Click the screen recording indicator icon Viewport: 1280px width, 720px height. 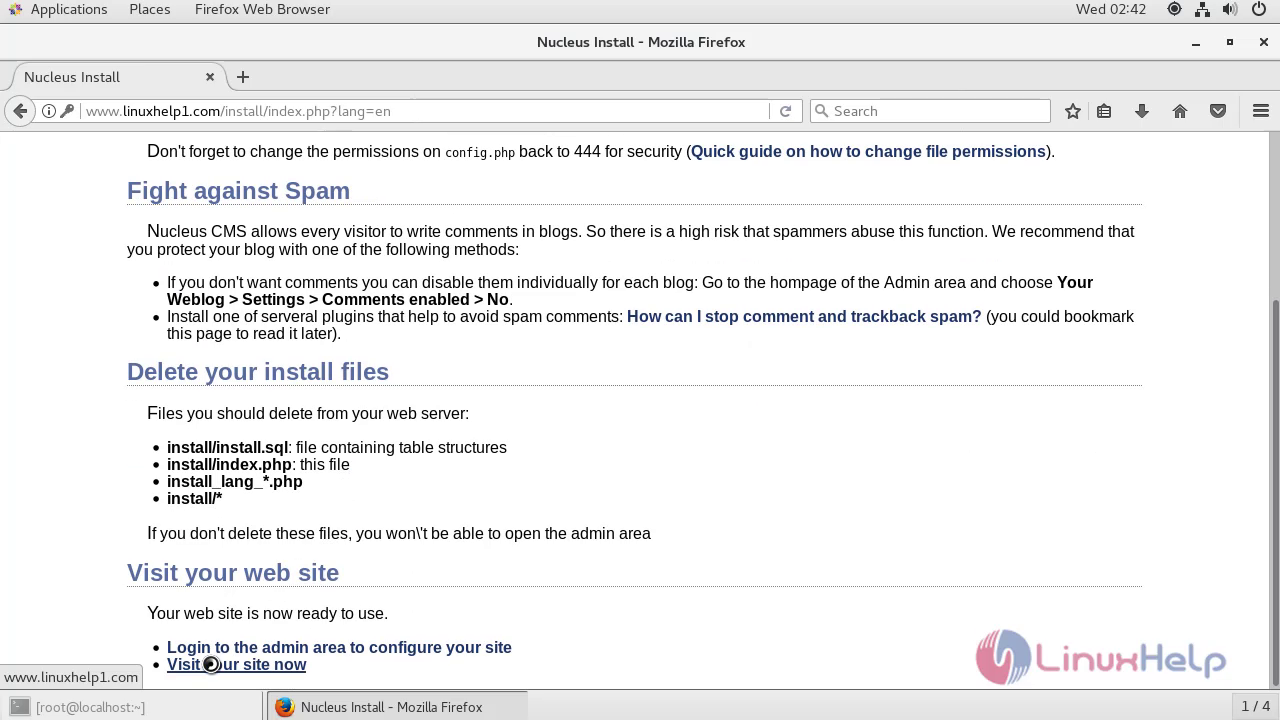[x=1174, y=9]
